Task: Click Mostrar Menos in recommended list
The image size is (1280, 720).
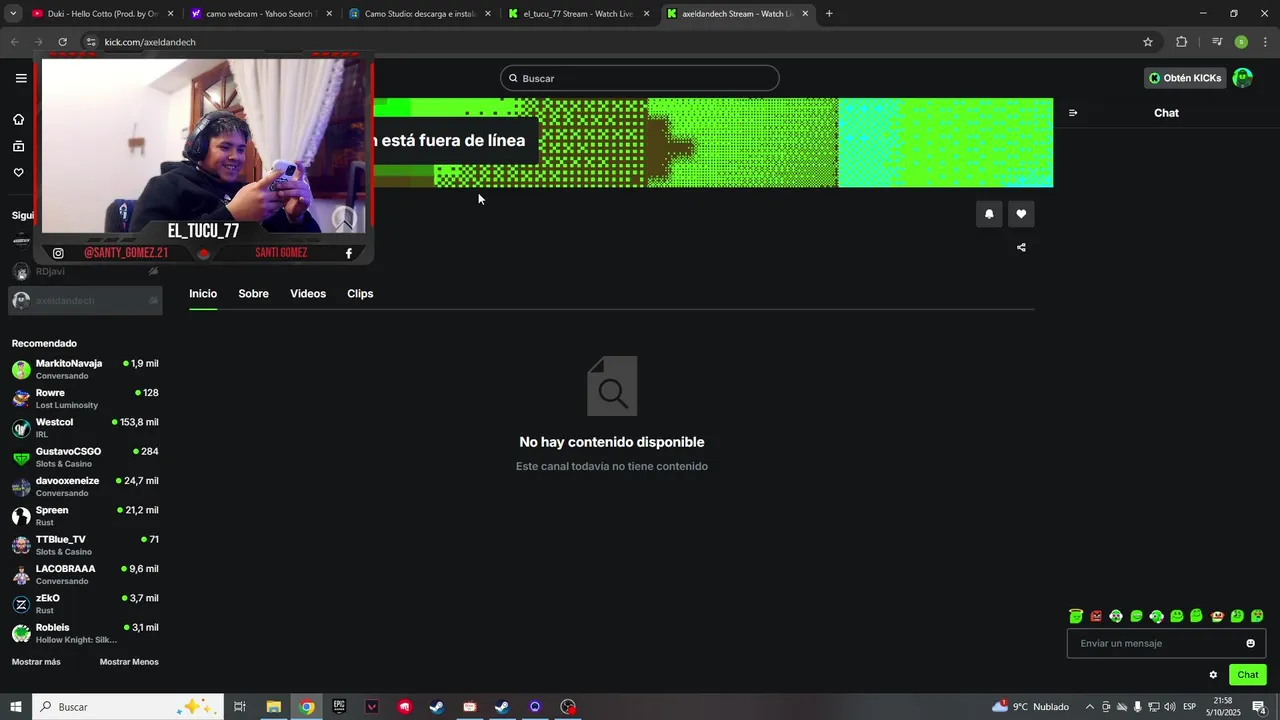Action: click(x=129, y=662)
